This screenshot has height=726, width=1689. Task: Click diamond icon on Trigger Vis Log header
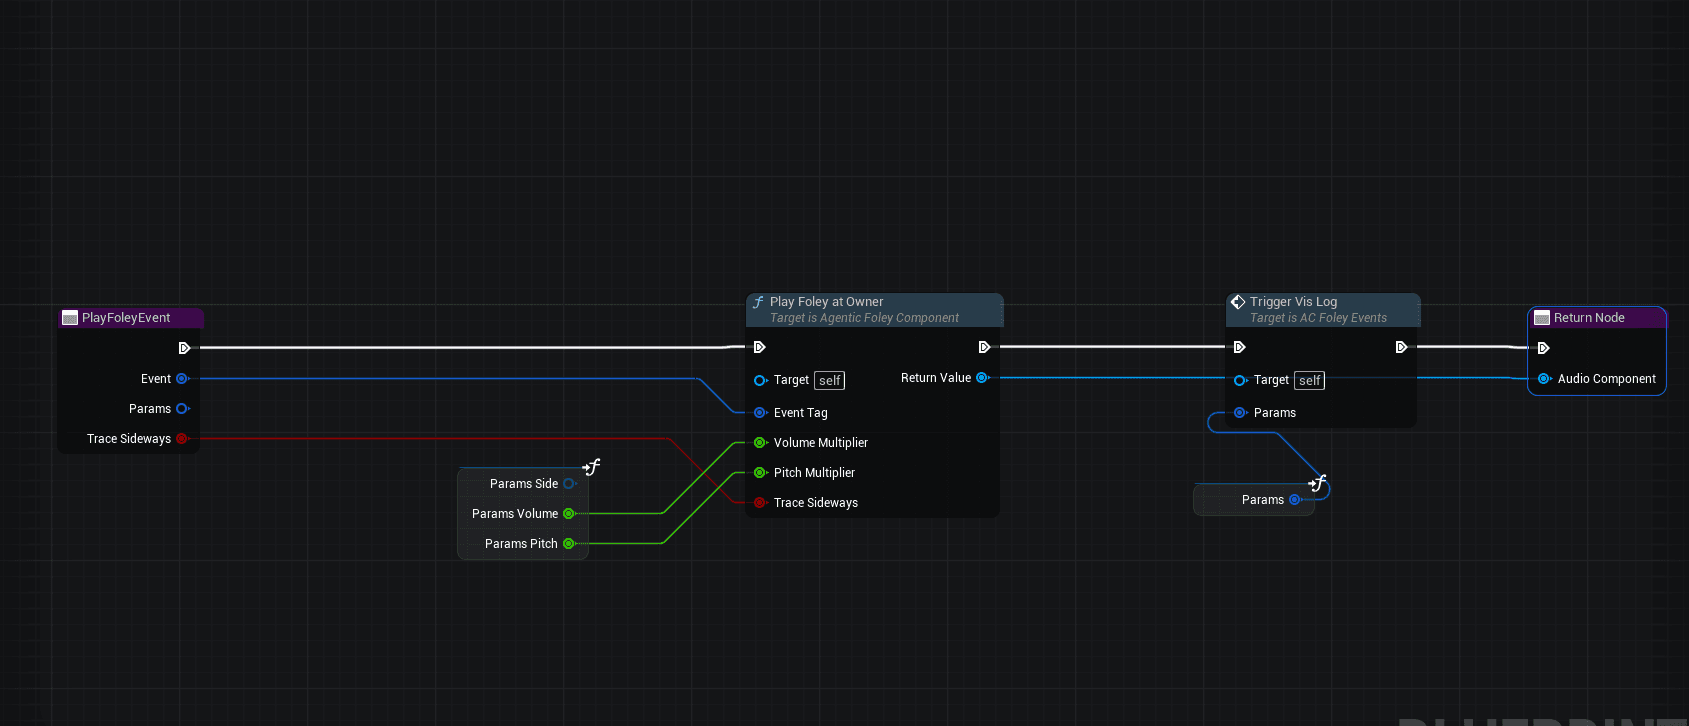click(x=1238, y=302)
